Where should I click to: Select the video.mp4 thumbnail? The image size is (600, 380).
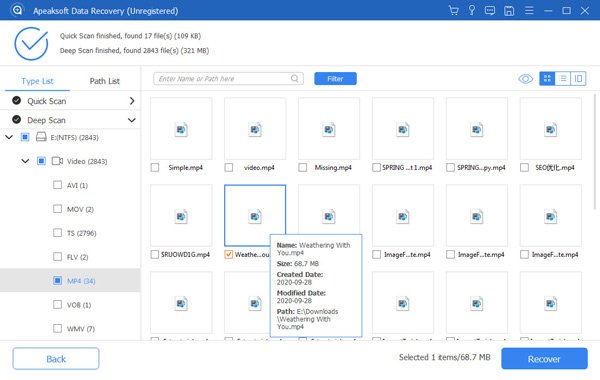point(255,128)
